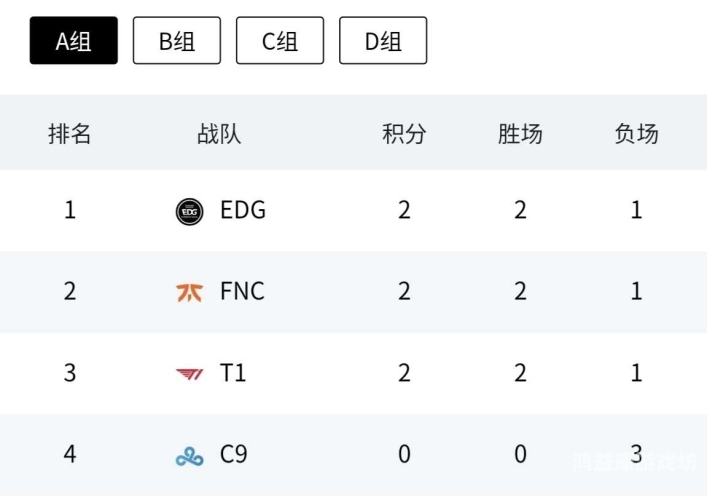Click C9's losses value 3
The width and height of the screenshot is (707, 500).
pos(636,454)
